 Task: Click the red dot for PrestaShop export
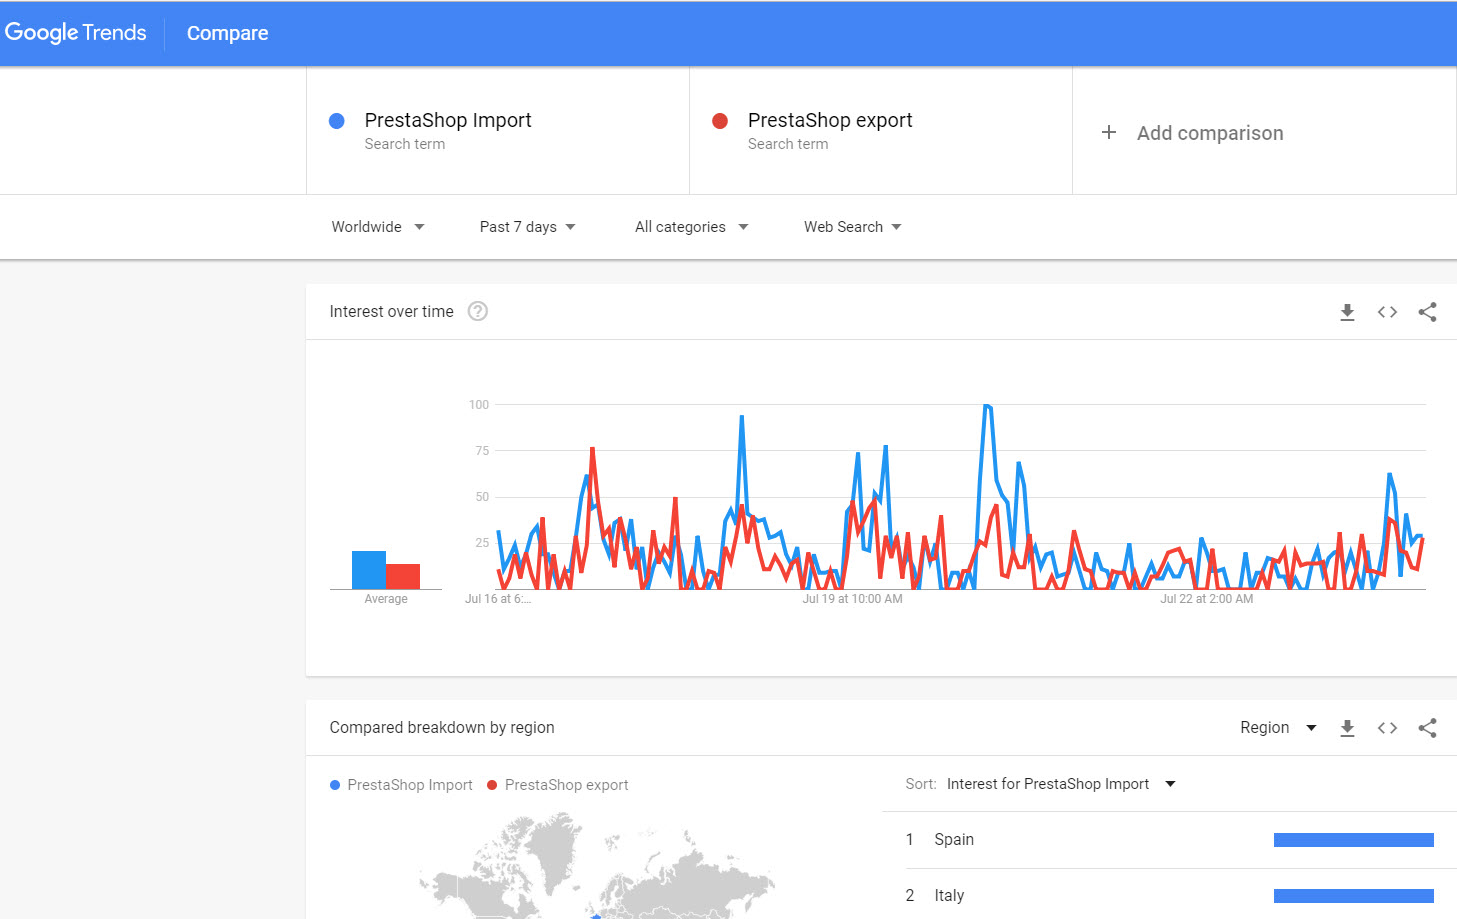720,121
